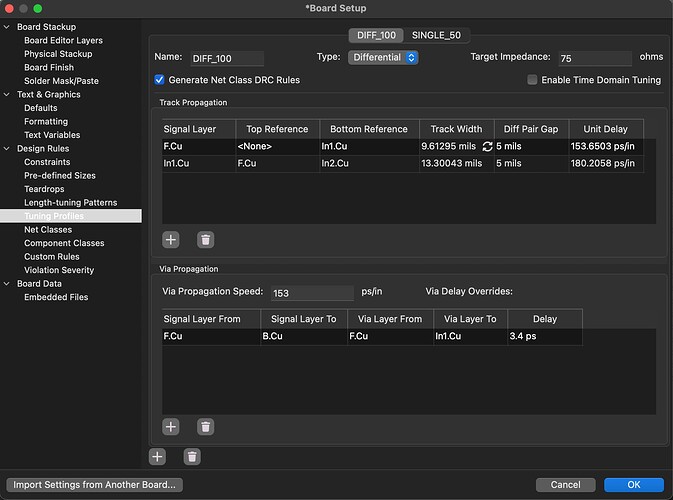Click Import Settings from Another Board
673x500 pixels.
[x=95, y=485]
